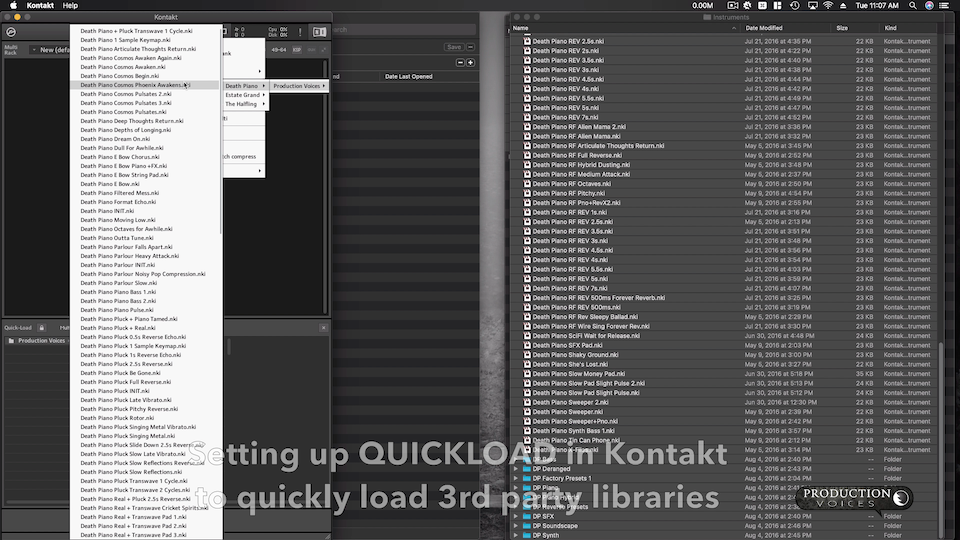960x540 pixels.
Task: Select the Production Voices folder in Quick-Load
Action: click(40, 340)
